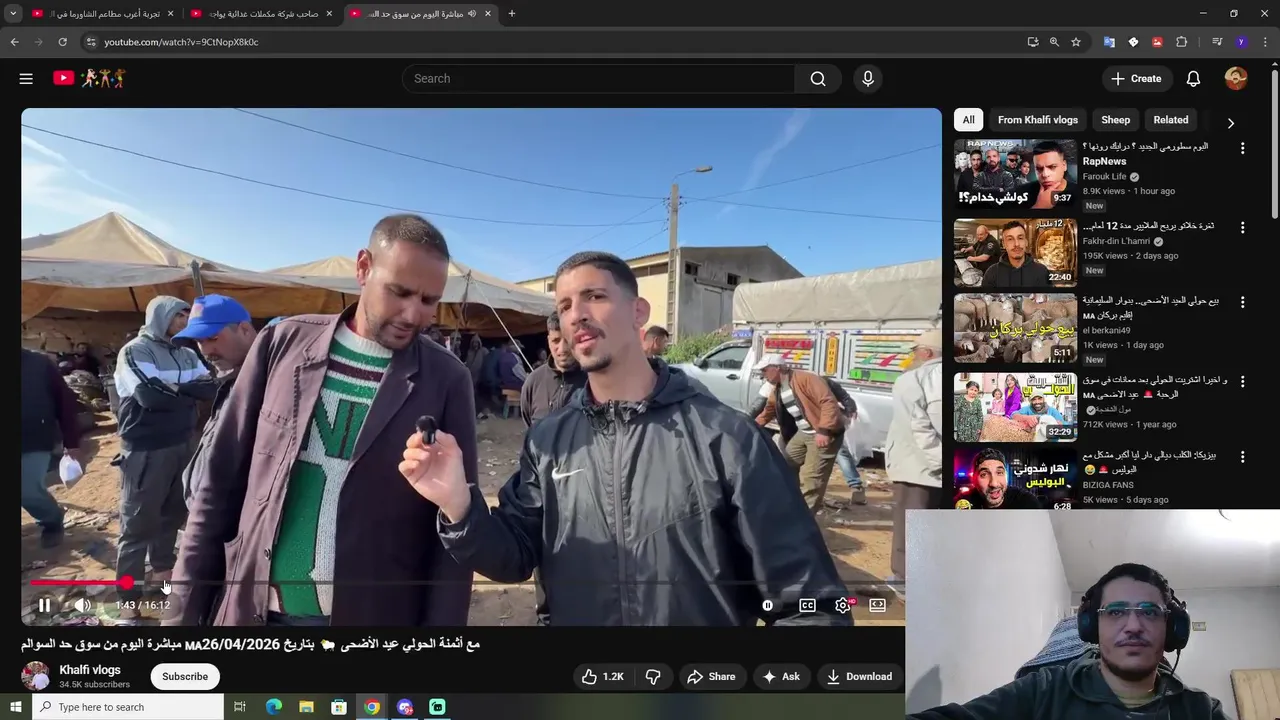Reload the current page
Viewport: 1280px width, 720px height.
pyautogui.click(x=62, y=42)
